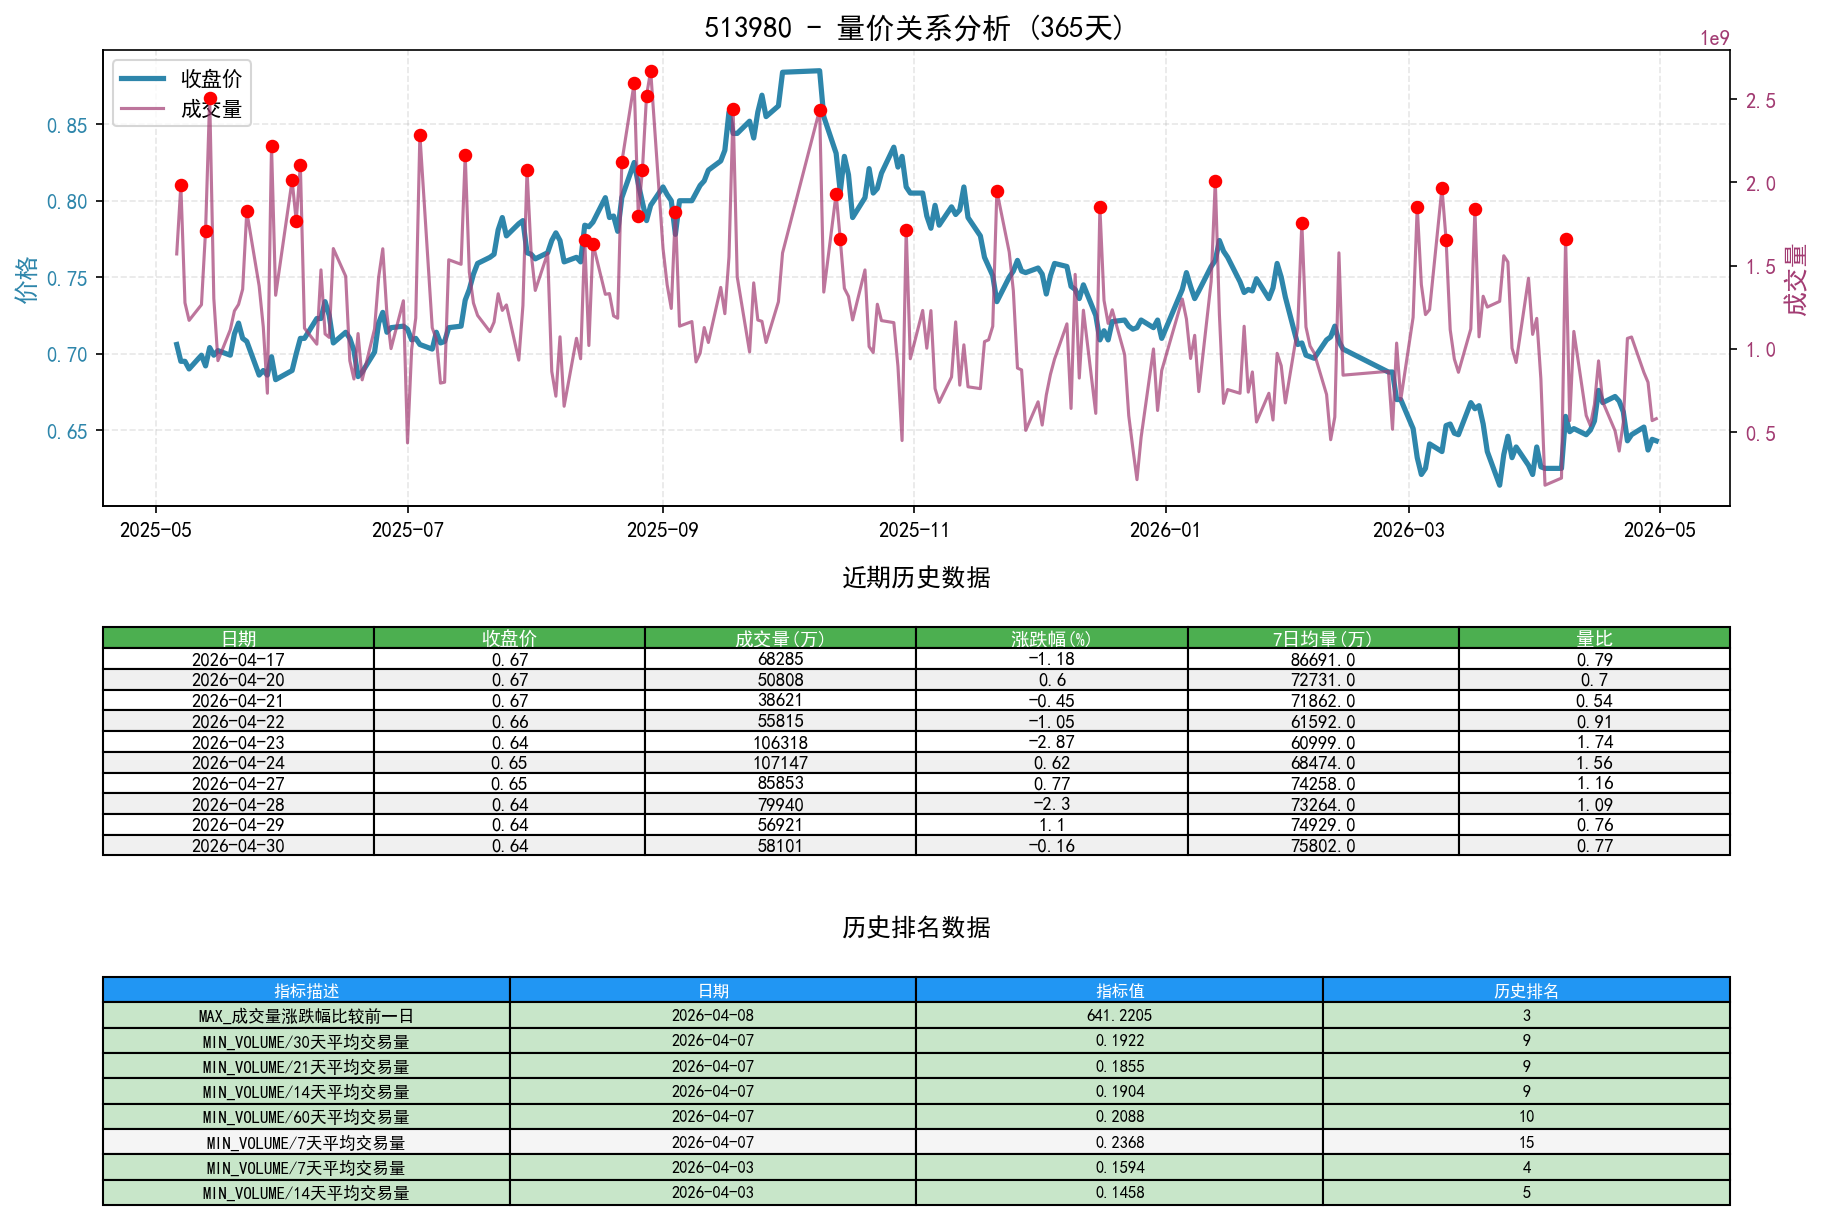Select the date cell '2026-04-28'

238,804
